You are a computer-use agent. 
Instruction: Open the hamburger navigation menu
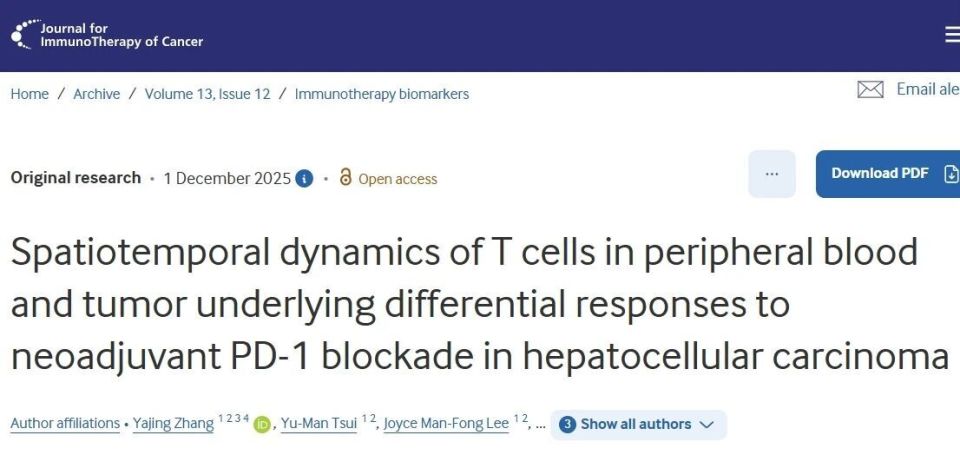(x=952, y=35)
